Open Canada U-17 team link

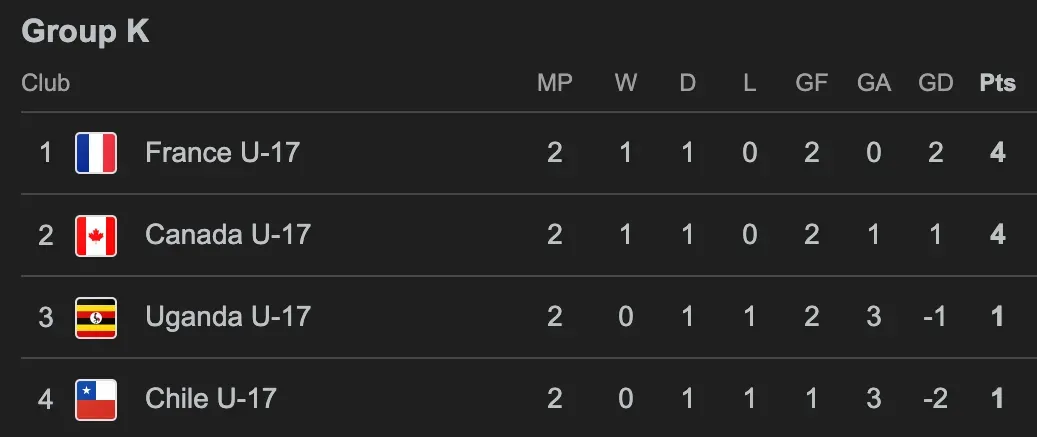pyautogui.click(x=228, y=235)
